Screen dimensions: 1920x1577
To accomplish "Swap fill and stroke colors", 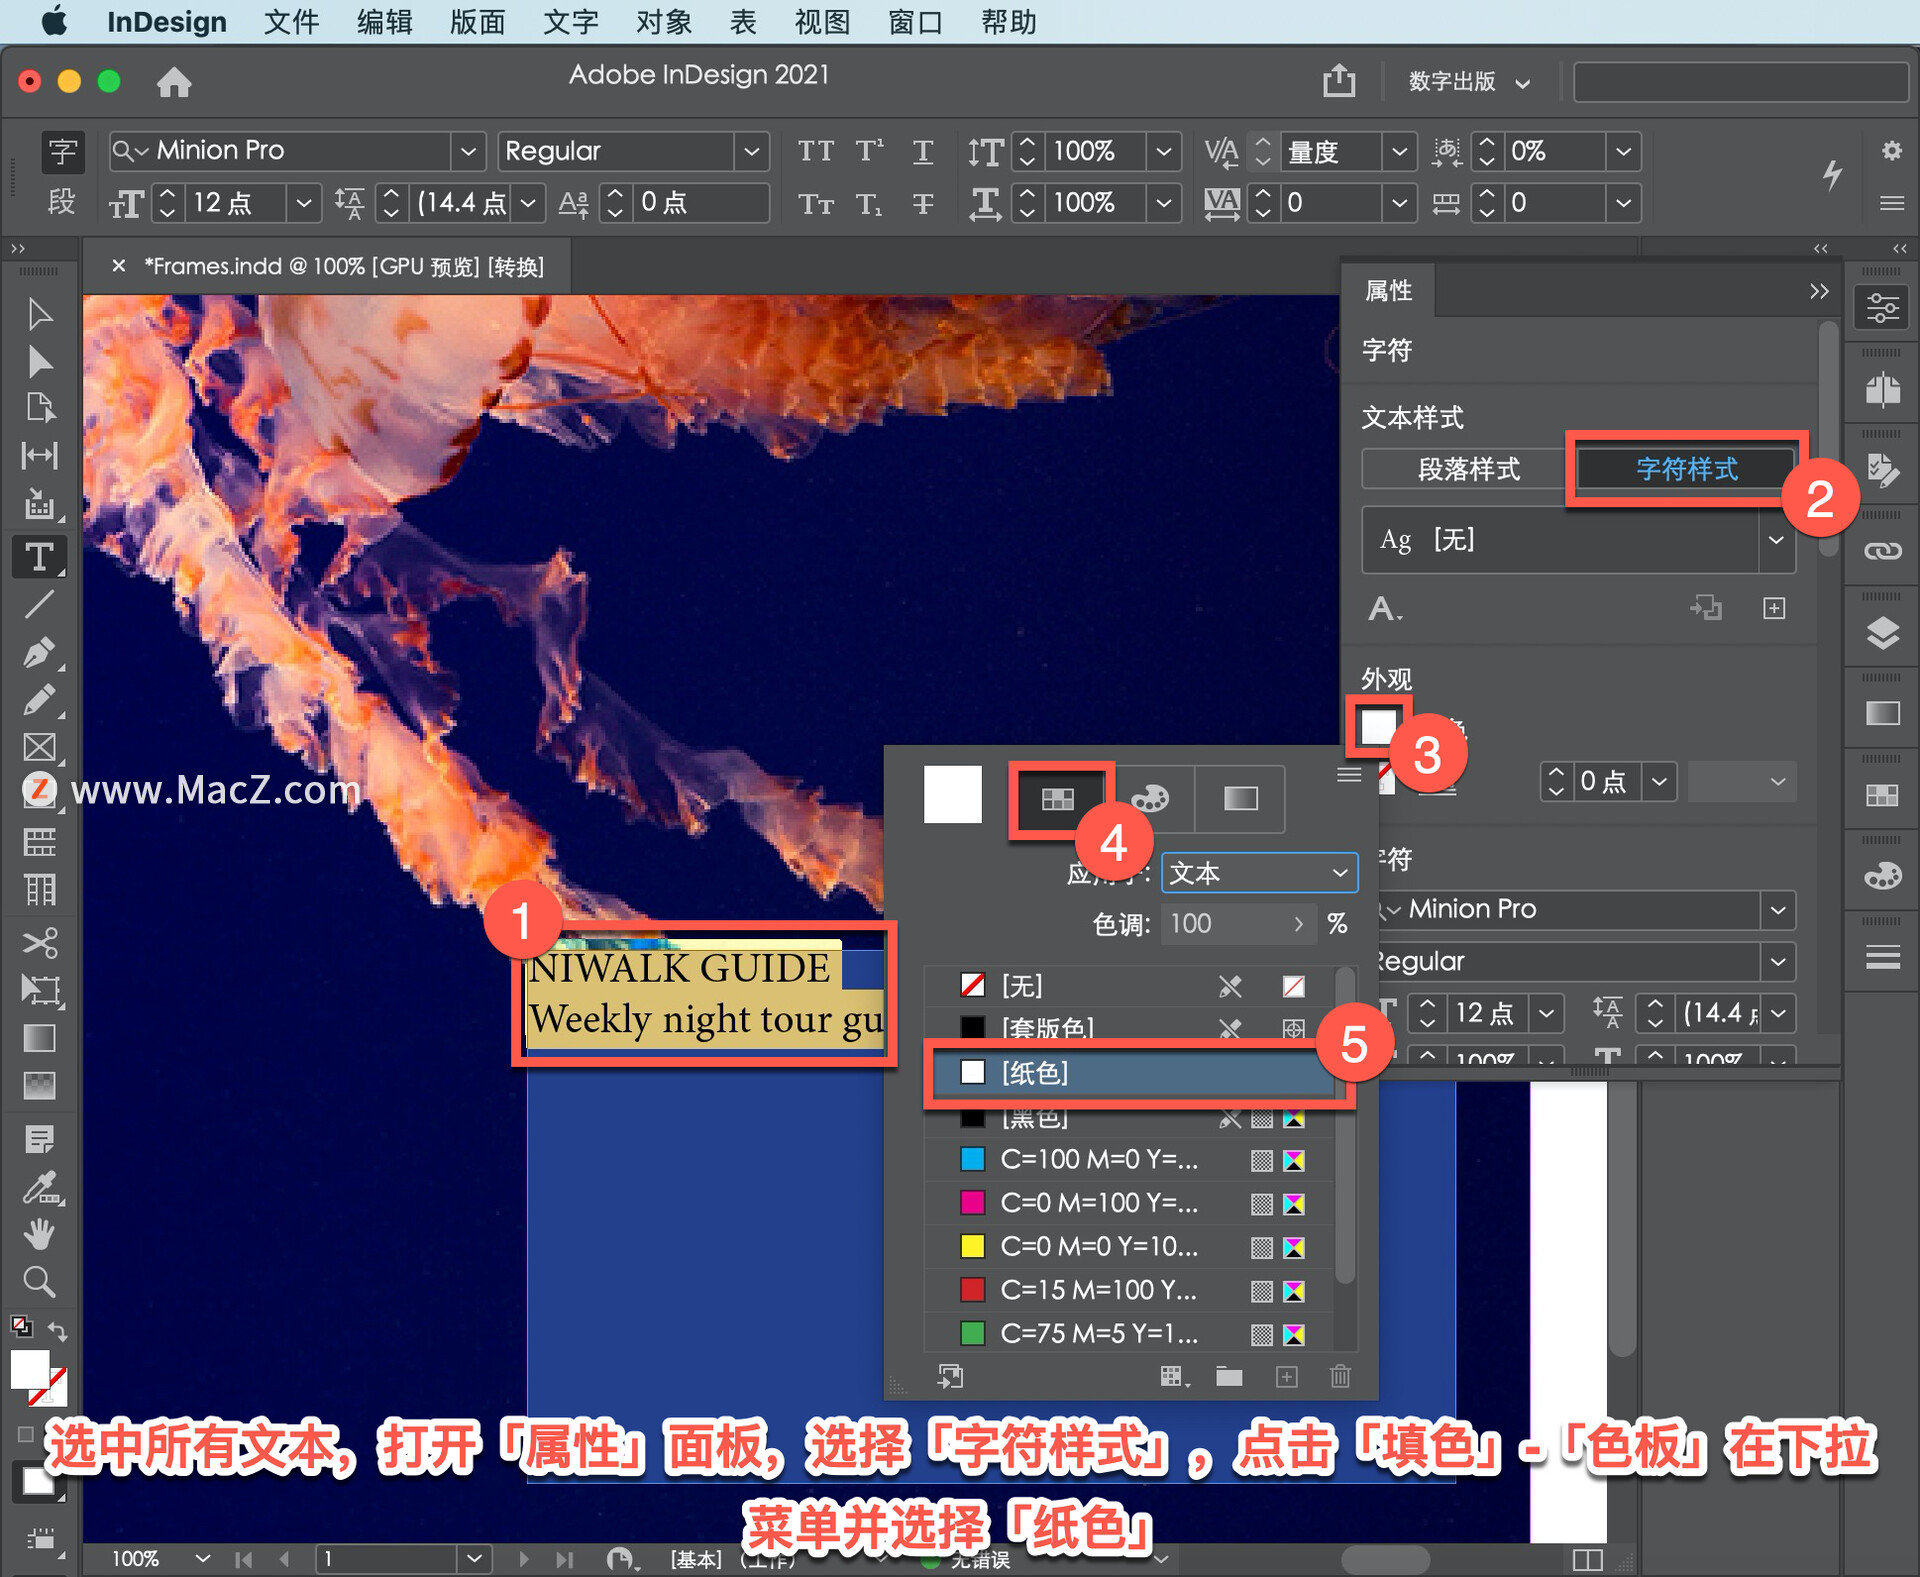I will (x=57, y=1331).
